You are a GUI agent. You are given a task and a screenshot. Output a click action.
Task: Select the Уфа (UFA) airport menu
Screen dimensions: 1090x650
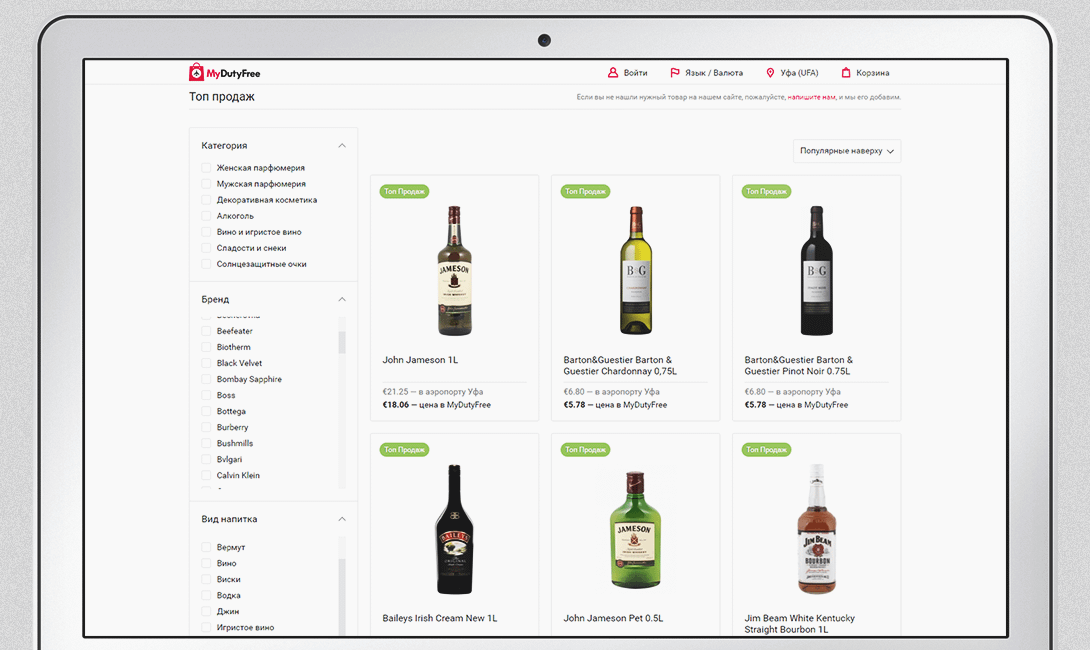tap(799, 73)
